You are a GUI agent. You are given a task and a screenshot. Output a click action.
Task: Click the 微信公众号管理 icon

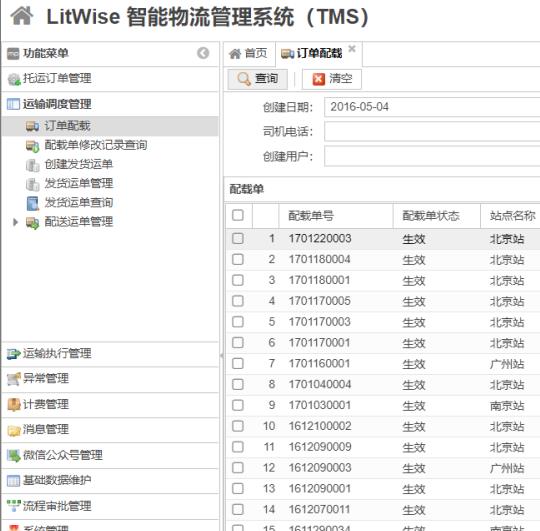tap(14, 455)
